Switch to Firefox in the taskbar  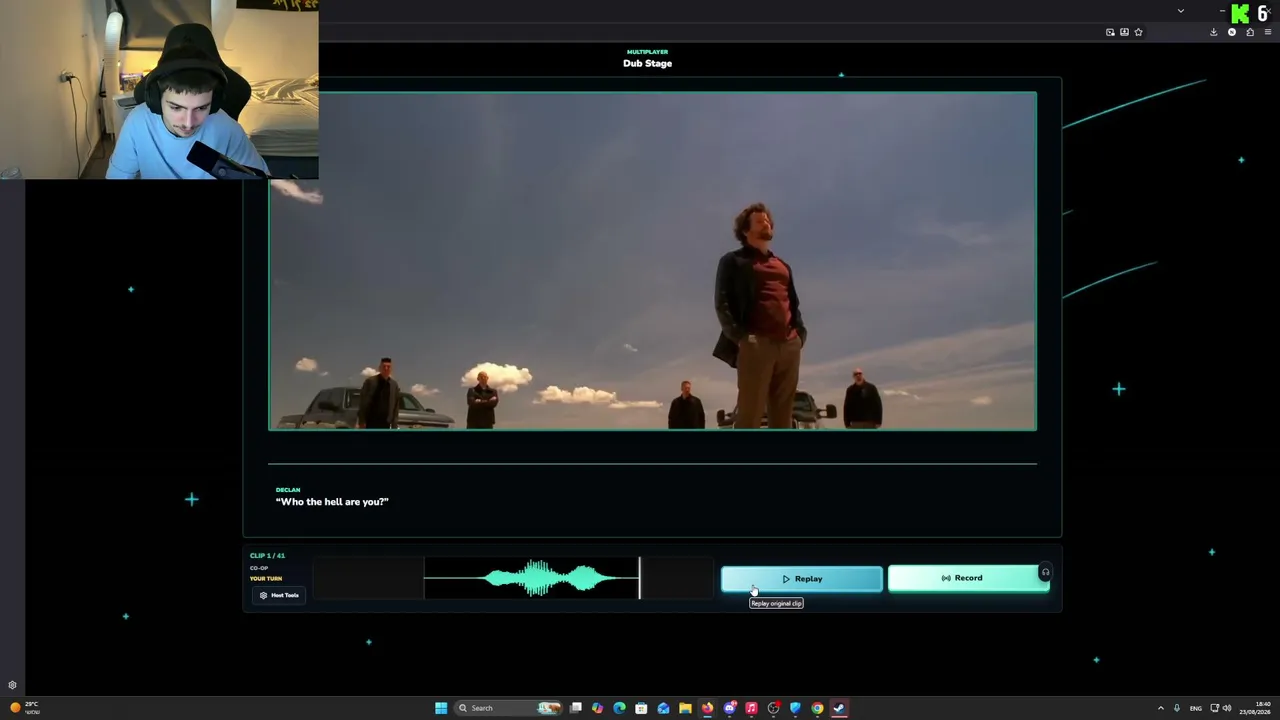707,708
